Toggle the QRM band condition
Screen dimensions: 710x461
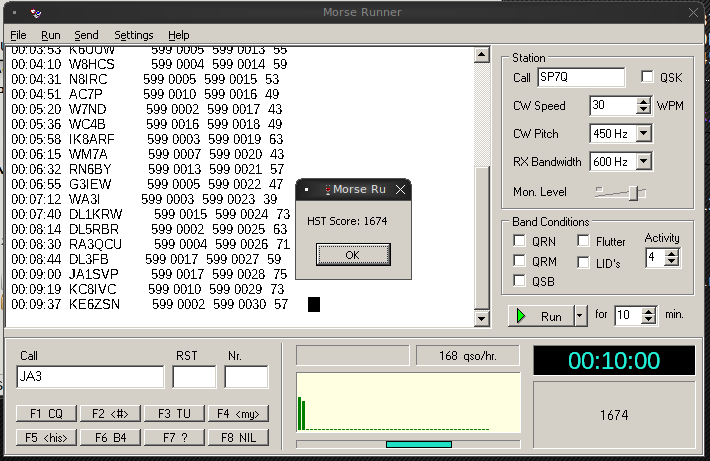pos(519,260)
